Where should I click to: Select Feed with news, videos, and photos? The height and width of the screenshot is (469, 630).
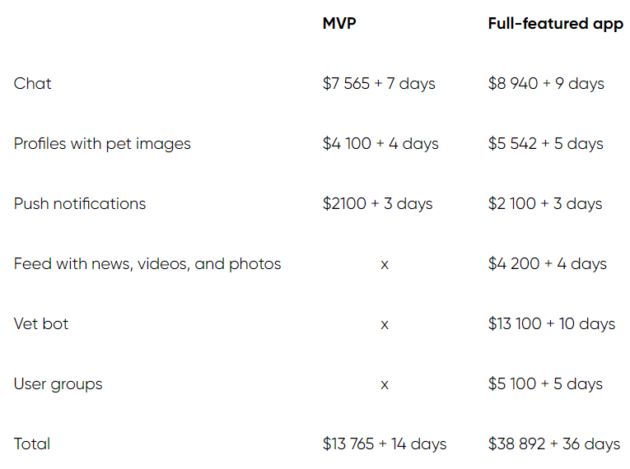tap(147, 264)
